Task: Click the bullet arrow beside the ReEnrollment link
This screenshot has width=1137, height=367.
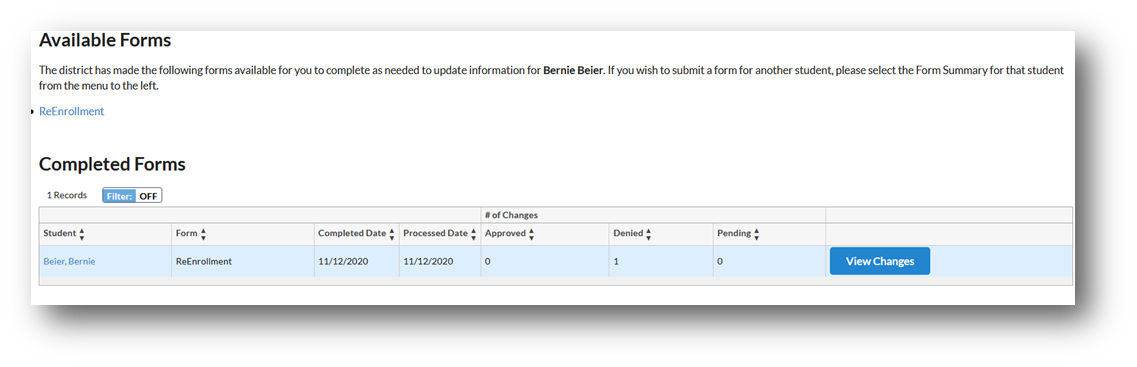Action: point(33,112)
